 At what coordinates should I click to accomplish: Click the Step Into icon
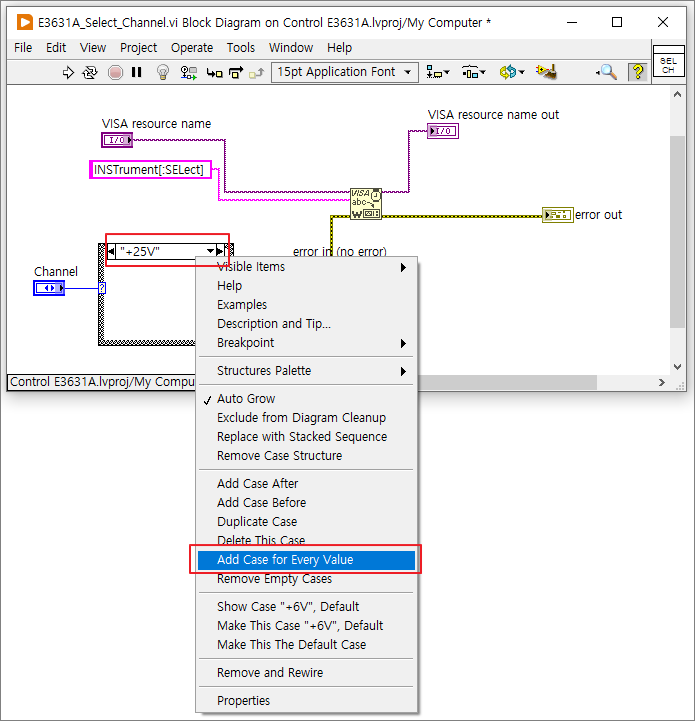click(214, 73)
